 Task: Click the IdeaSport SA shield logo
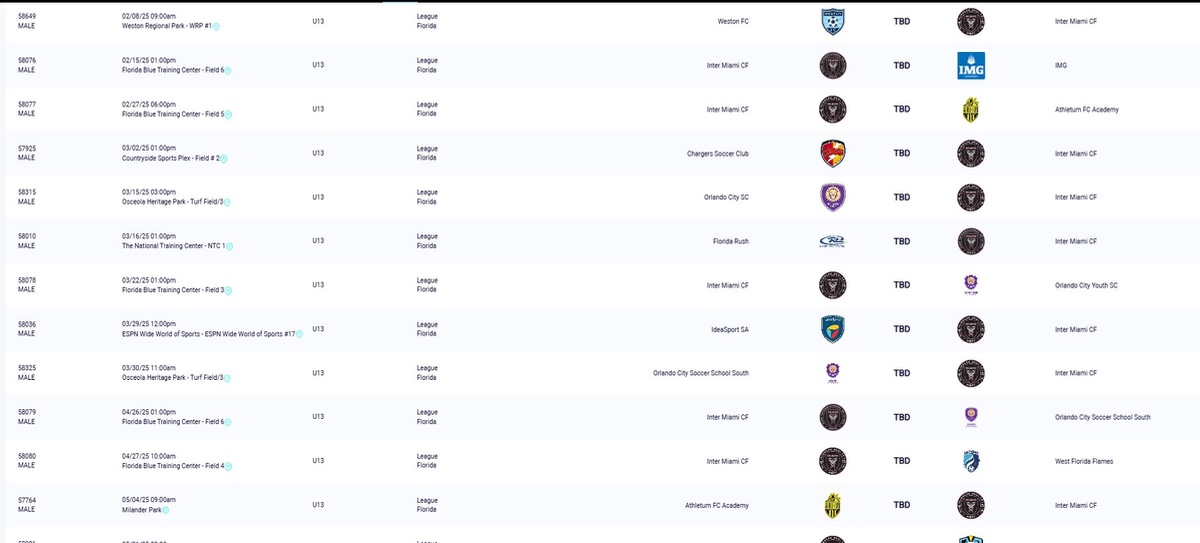tap(832, 329)
